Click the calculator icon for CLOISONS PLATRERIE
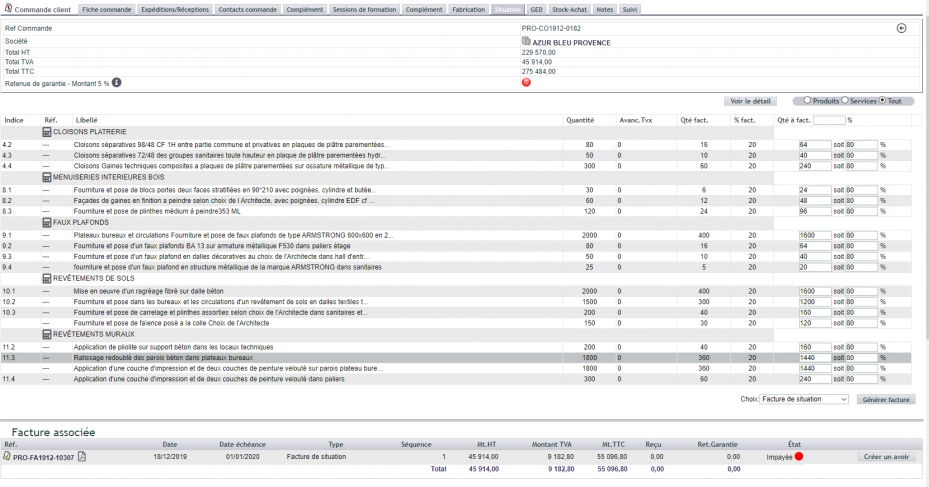929x487 pixels. click(x=47, y=132)
